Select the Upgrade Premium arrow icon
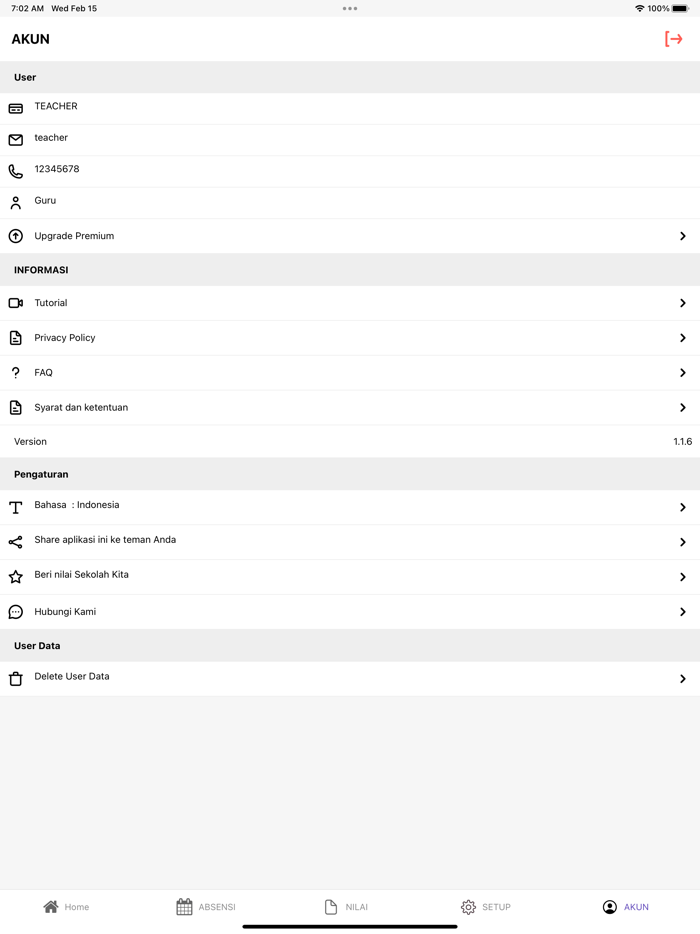The image size is (700, 934). click(x=685, y=236)
